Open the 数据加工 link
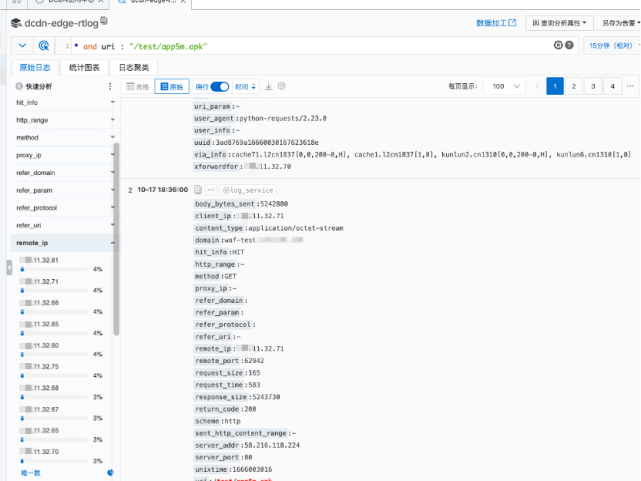 tap(496, 22)
